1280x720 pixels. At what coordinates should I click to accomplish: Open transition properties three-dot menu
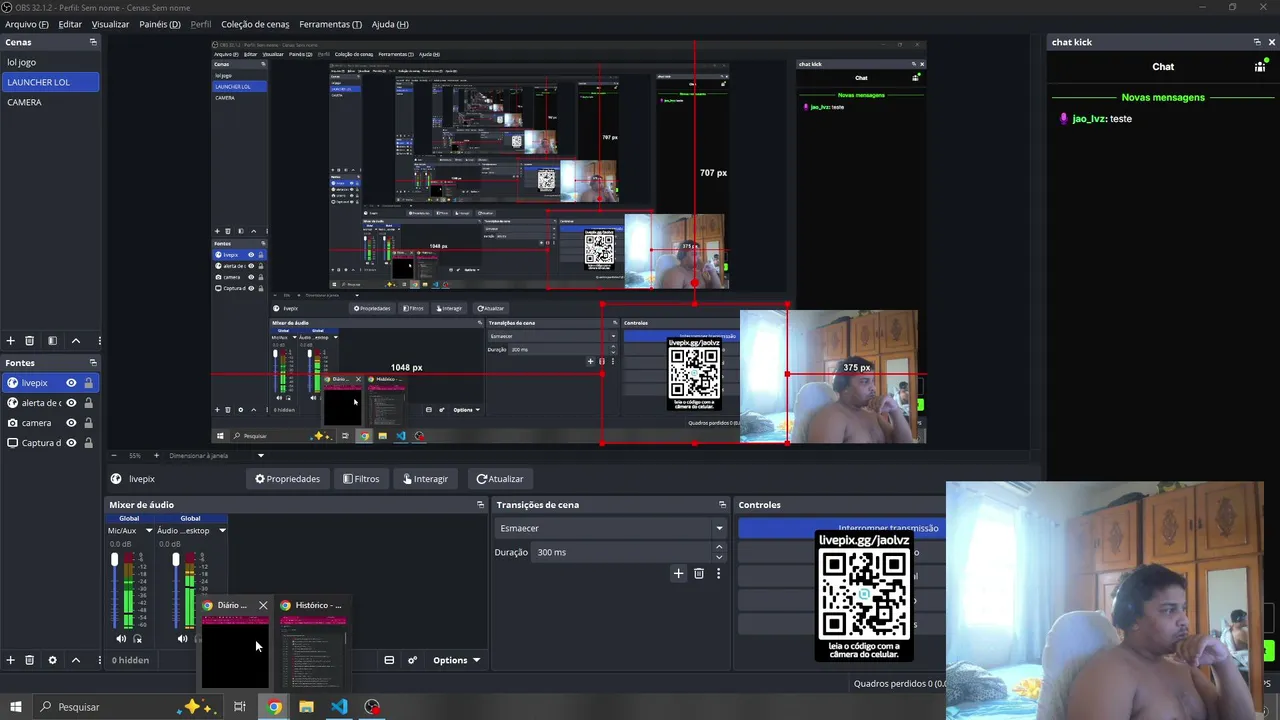pos(718,573)
